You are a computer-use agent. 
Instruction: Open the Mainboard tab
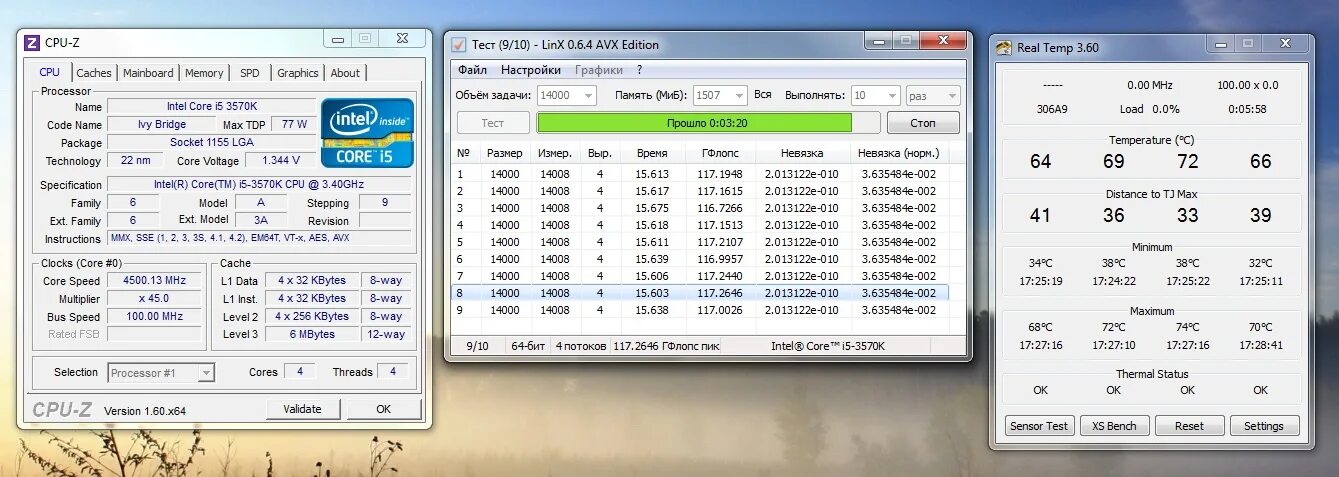pos(148,73)
